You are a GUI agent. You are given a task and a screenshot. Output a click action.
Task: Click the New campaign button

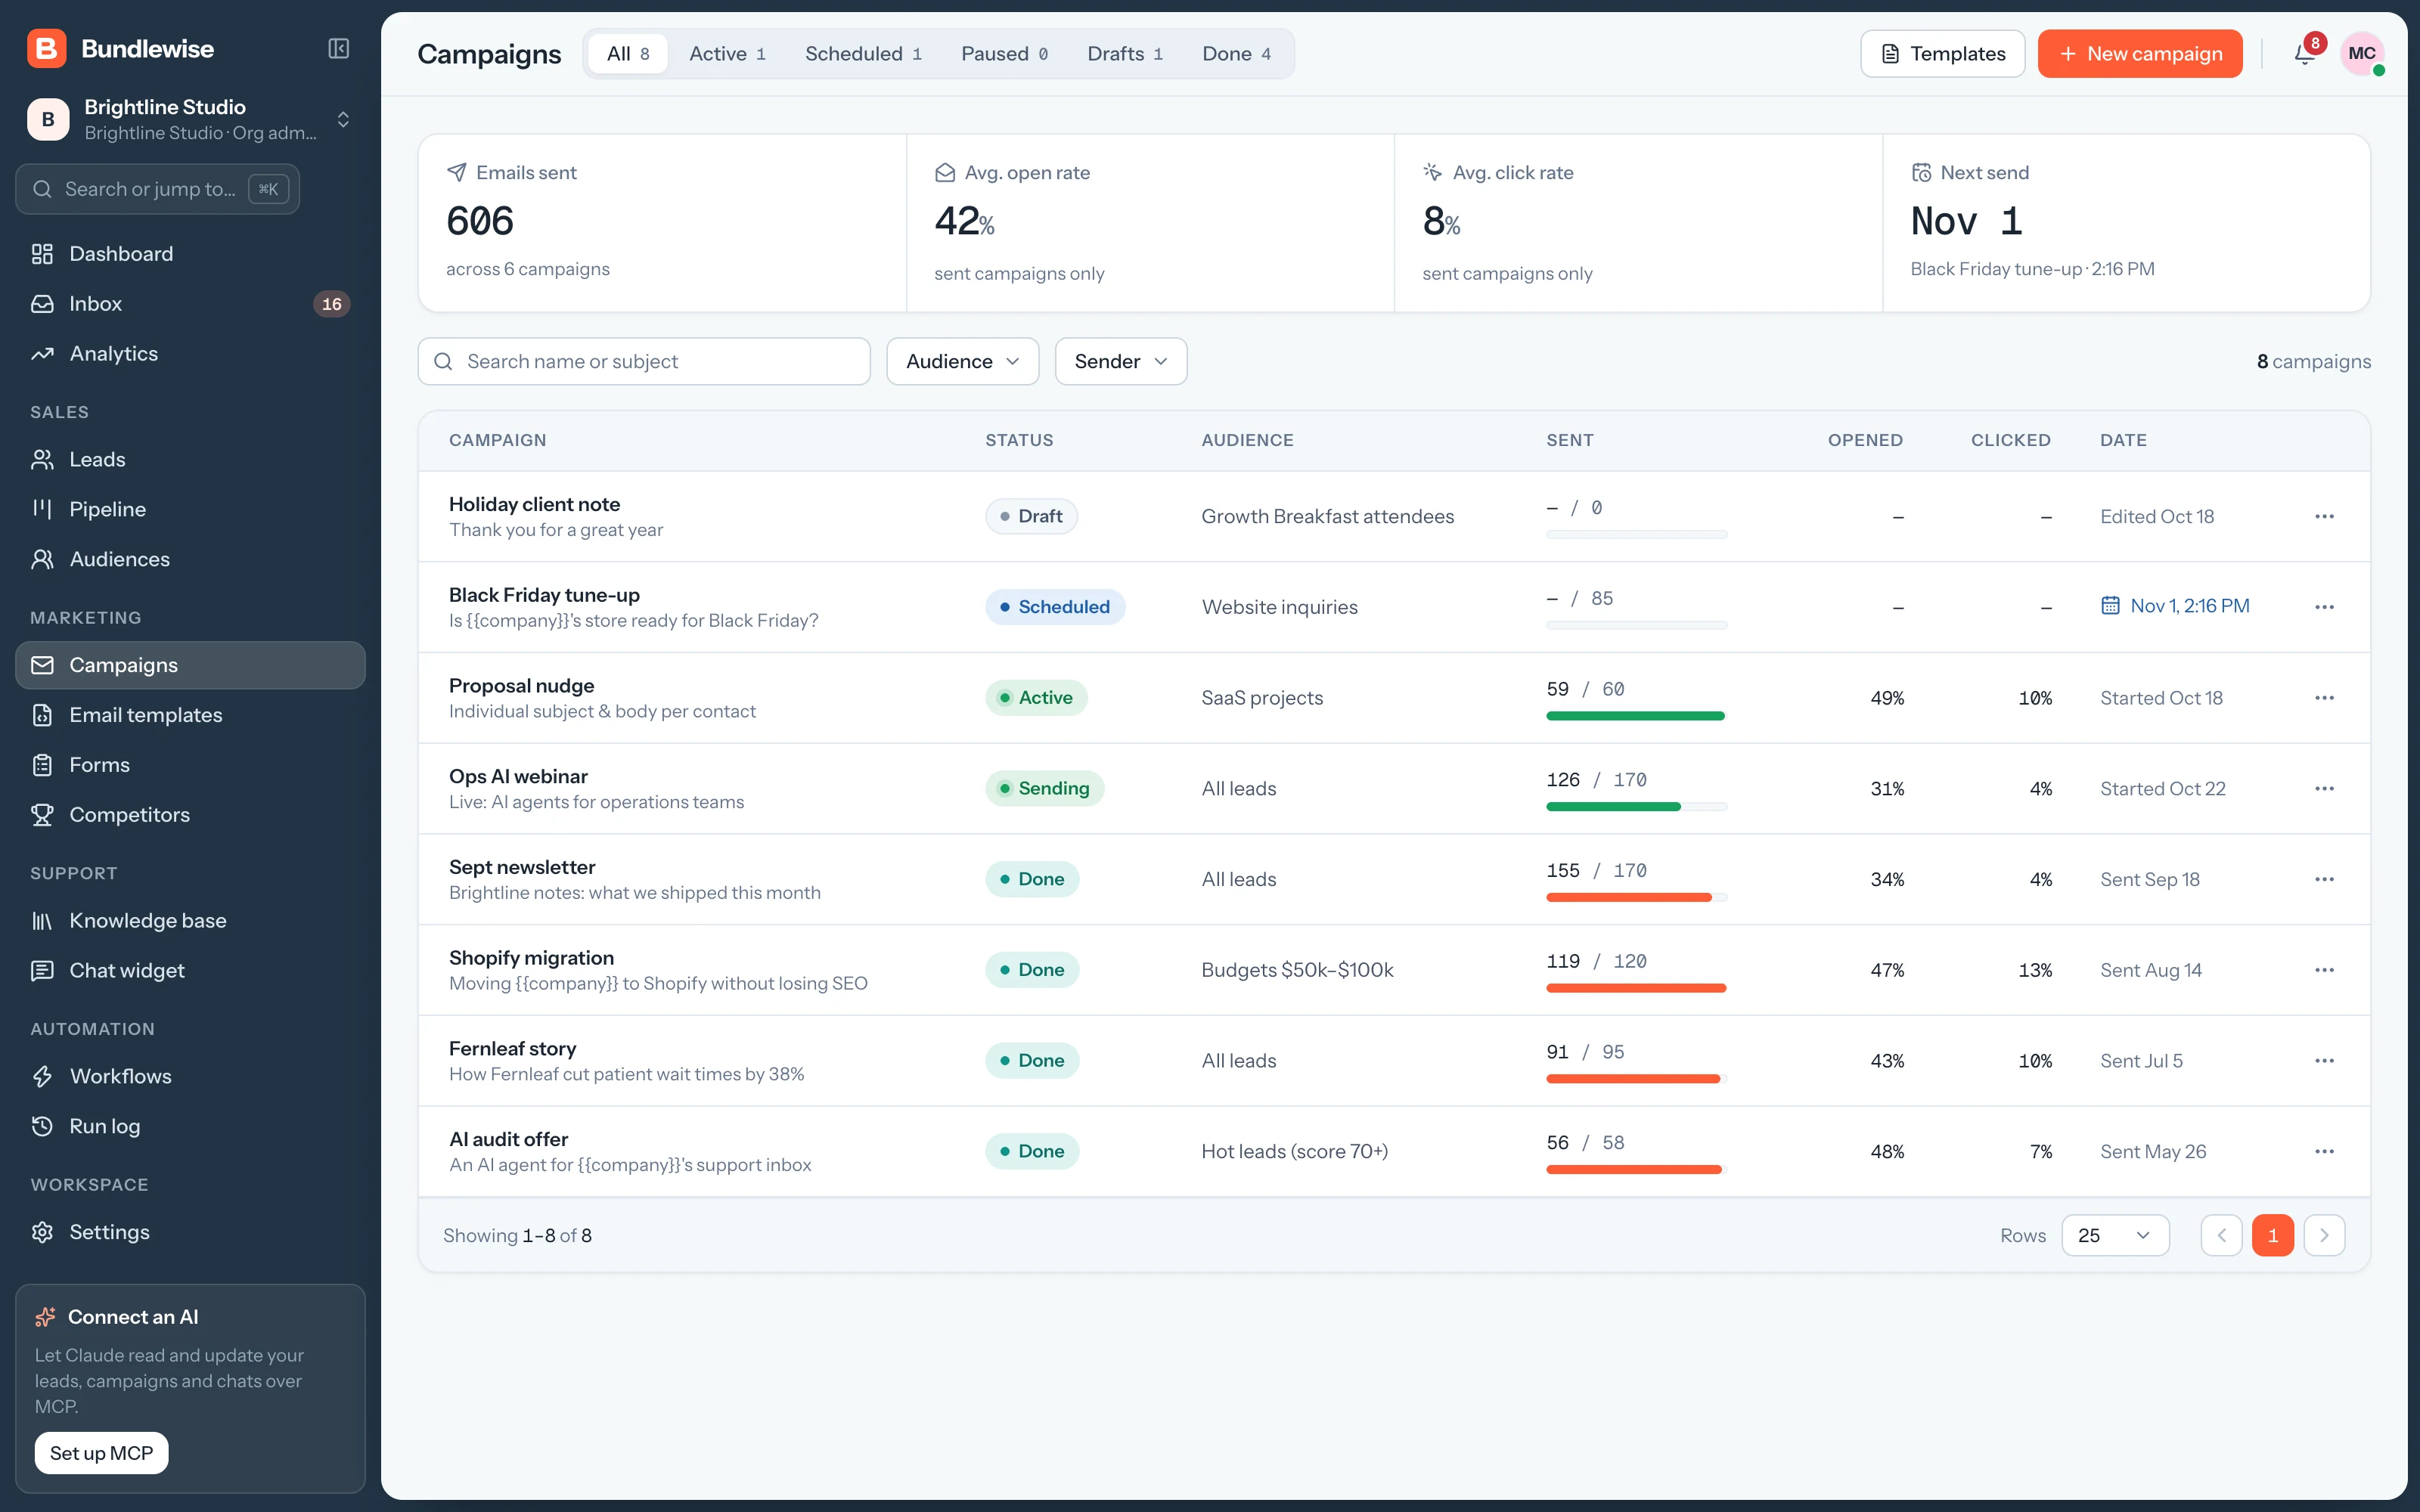(2140, 54)
